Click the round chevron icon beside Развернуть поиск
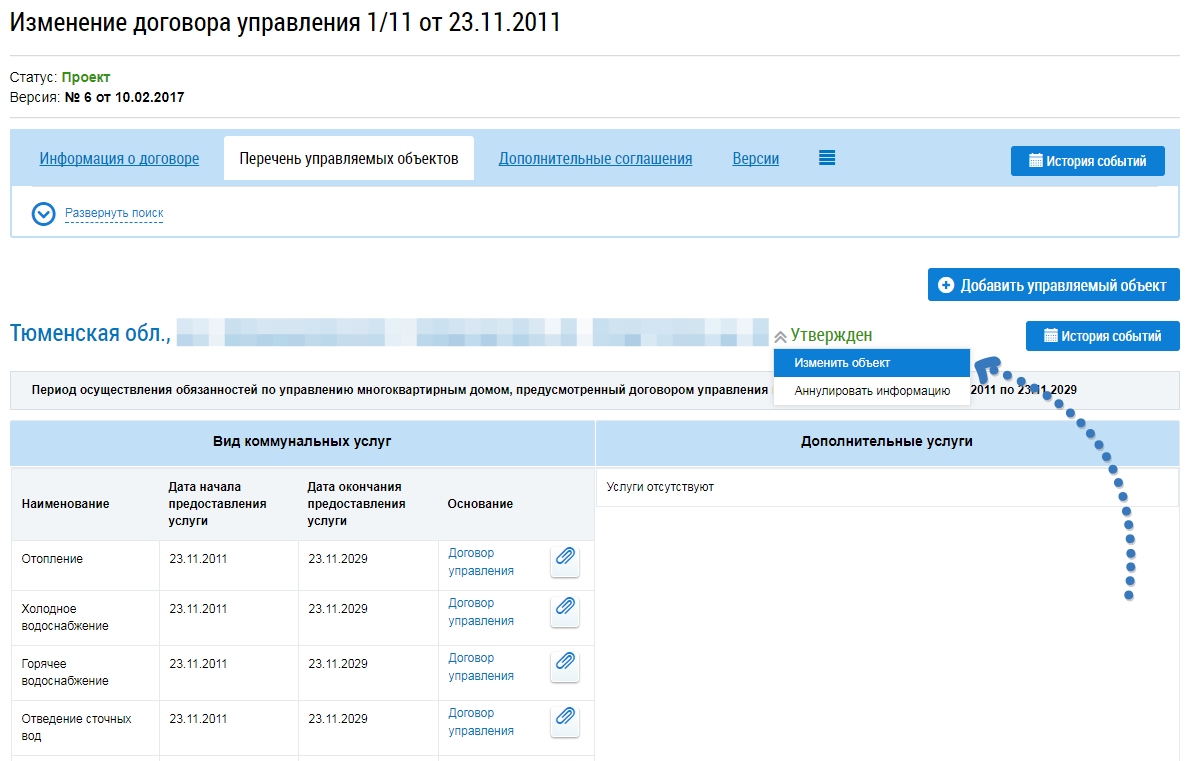The height and width of the screenshot is (761, 1189). [x=43, y=214]
